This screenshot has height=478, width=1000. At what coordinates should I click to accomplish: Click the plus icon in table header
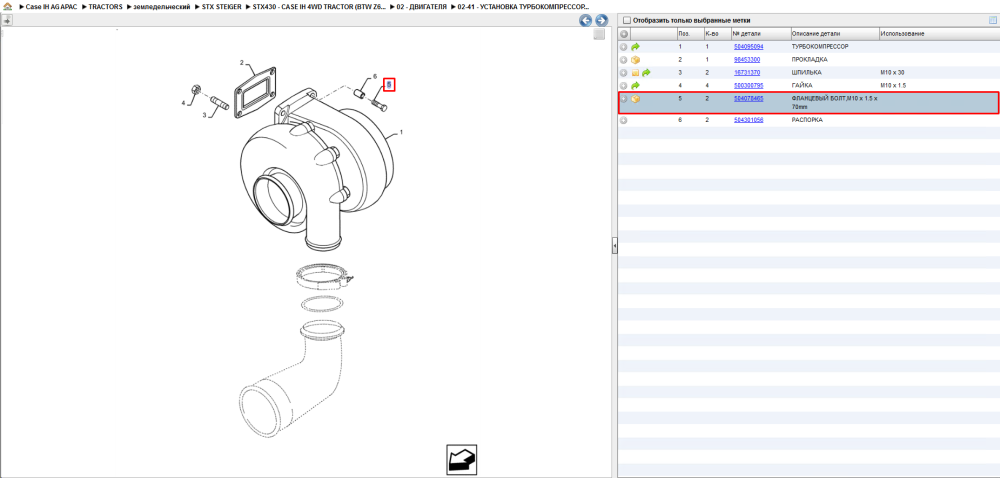[x=624, y=34]
